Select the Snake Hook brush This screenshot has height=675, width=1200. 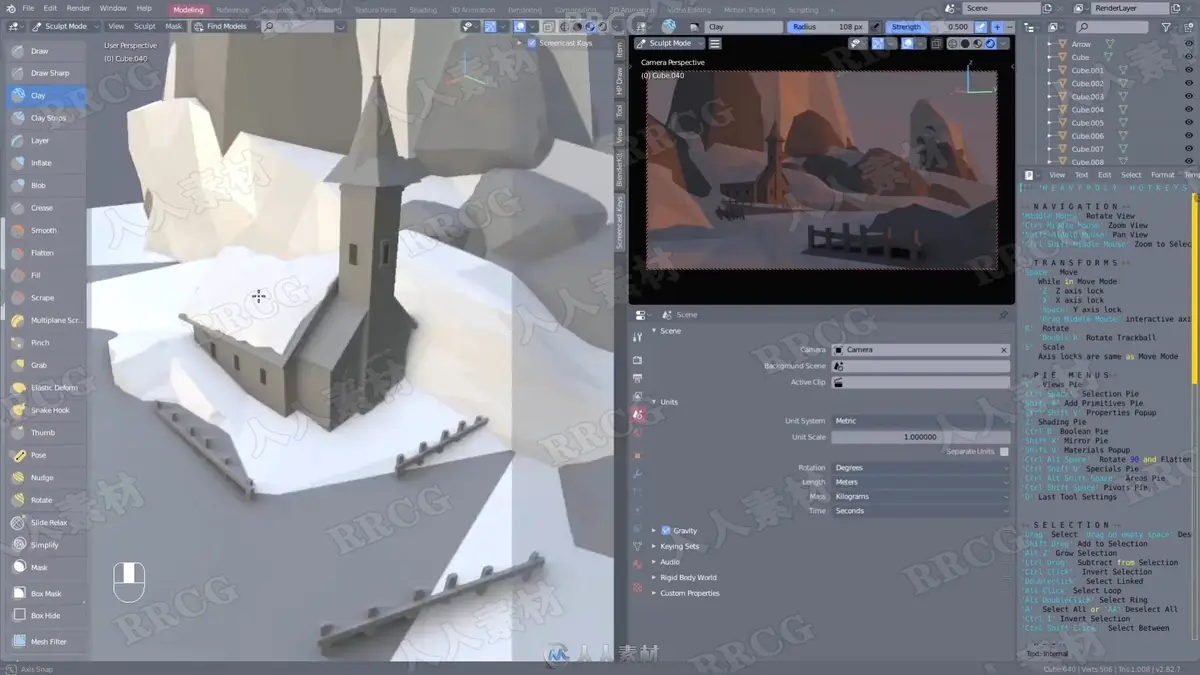pyautogui.click(x=46, y=410)
